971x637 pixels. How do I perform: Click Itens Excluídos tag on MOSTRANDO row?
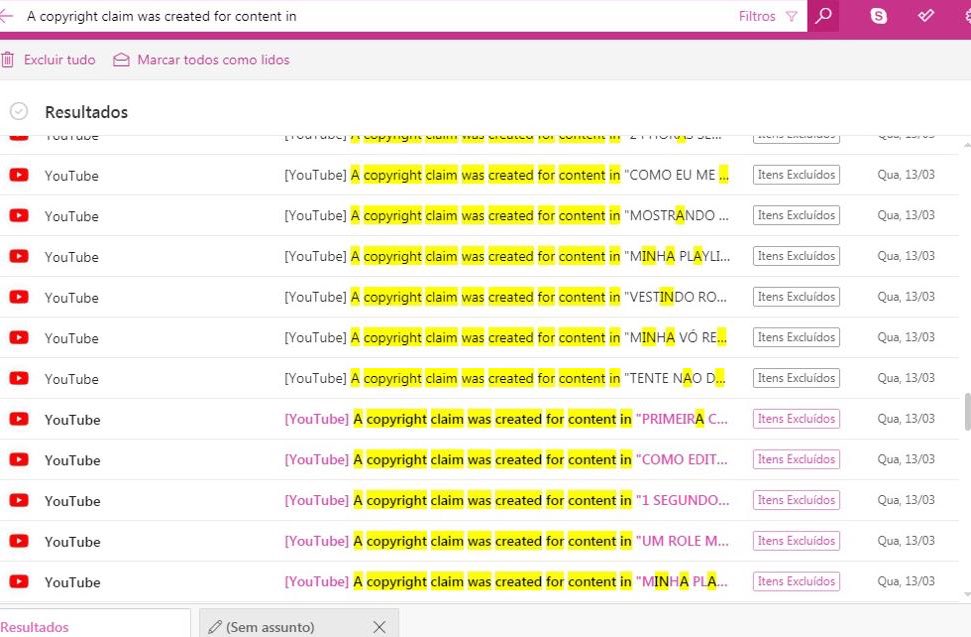tap(796, 215)
